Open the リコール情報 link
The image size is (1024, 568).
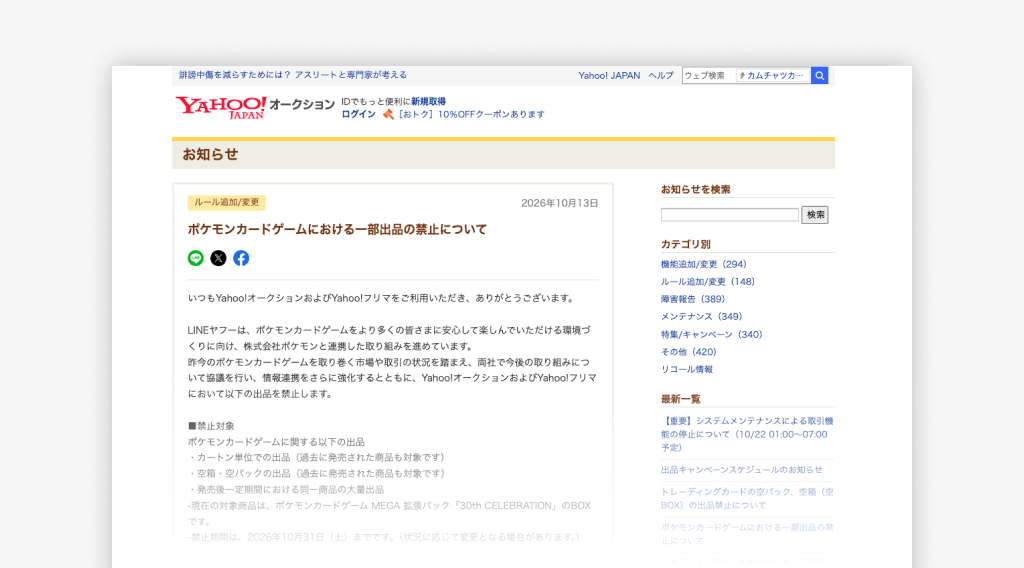(687, 370)
